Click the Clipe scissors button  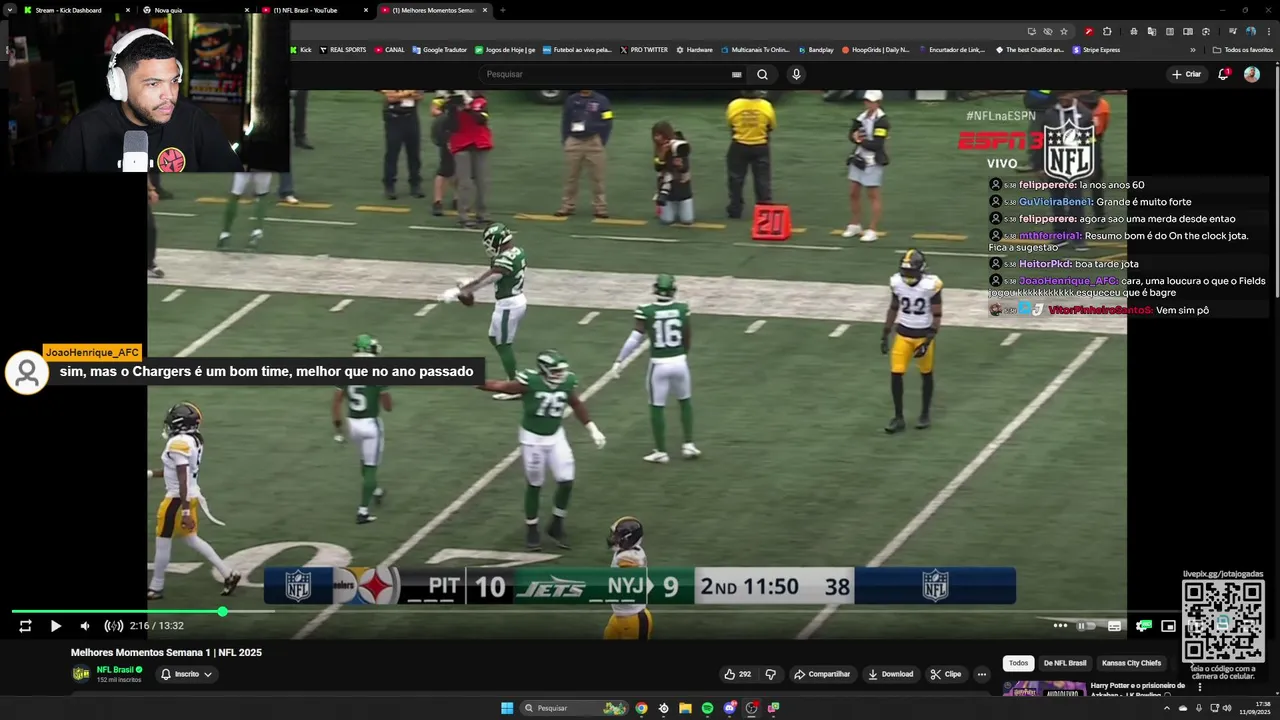coord(946,674)
